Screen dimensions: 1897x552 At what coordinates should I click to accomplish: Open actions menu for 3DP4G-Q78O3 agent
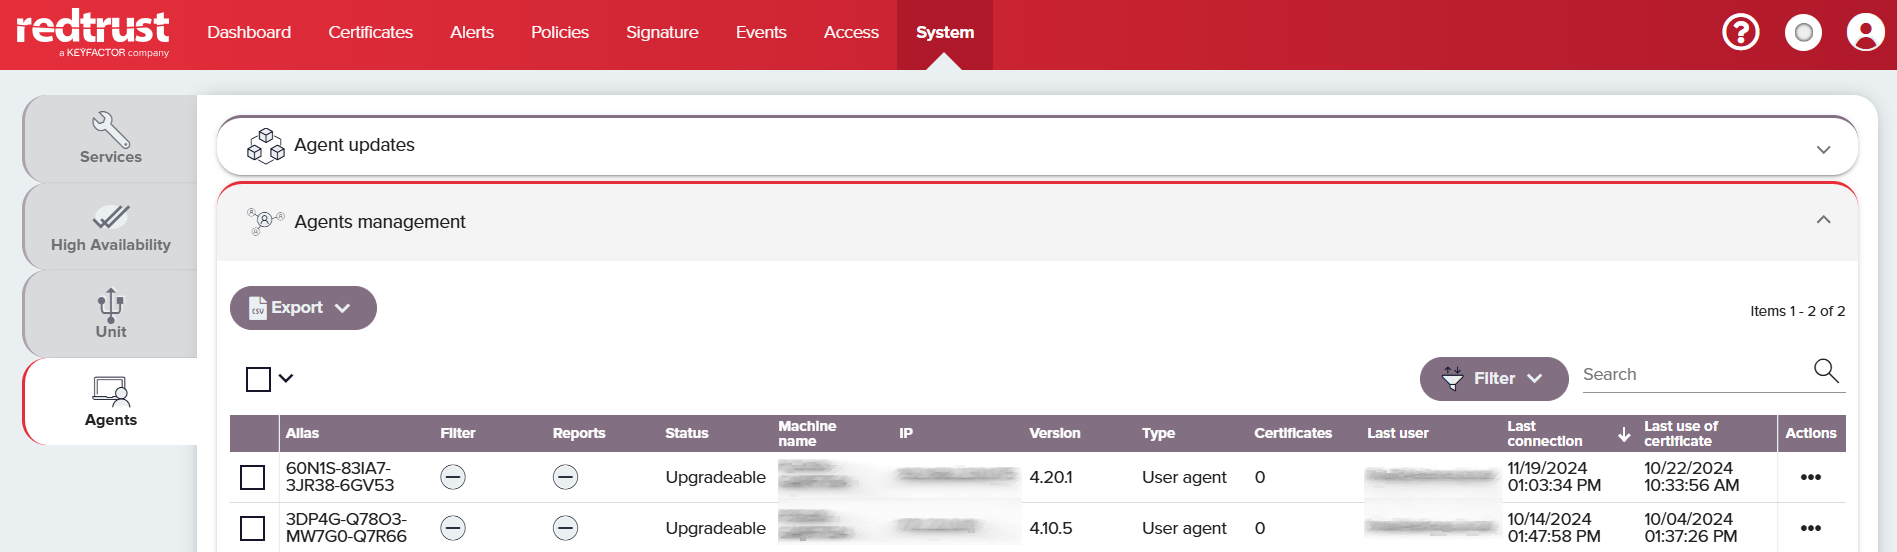tap(1810, 528)
